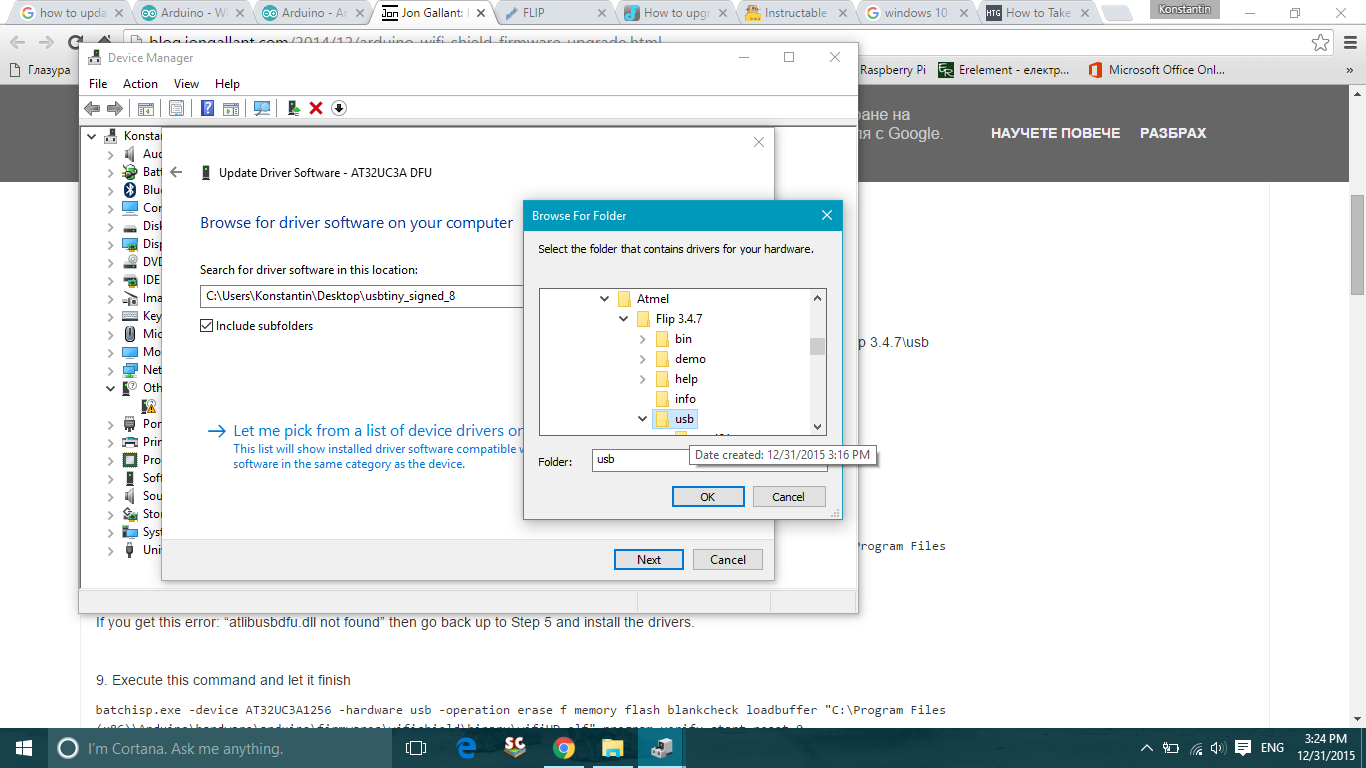
Task: Click inside the Folder name field showing usb
Action: click(640, 460)
